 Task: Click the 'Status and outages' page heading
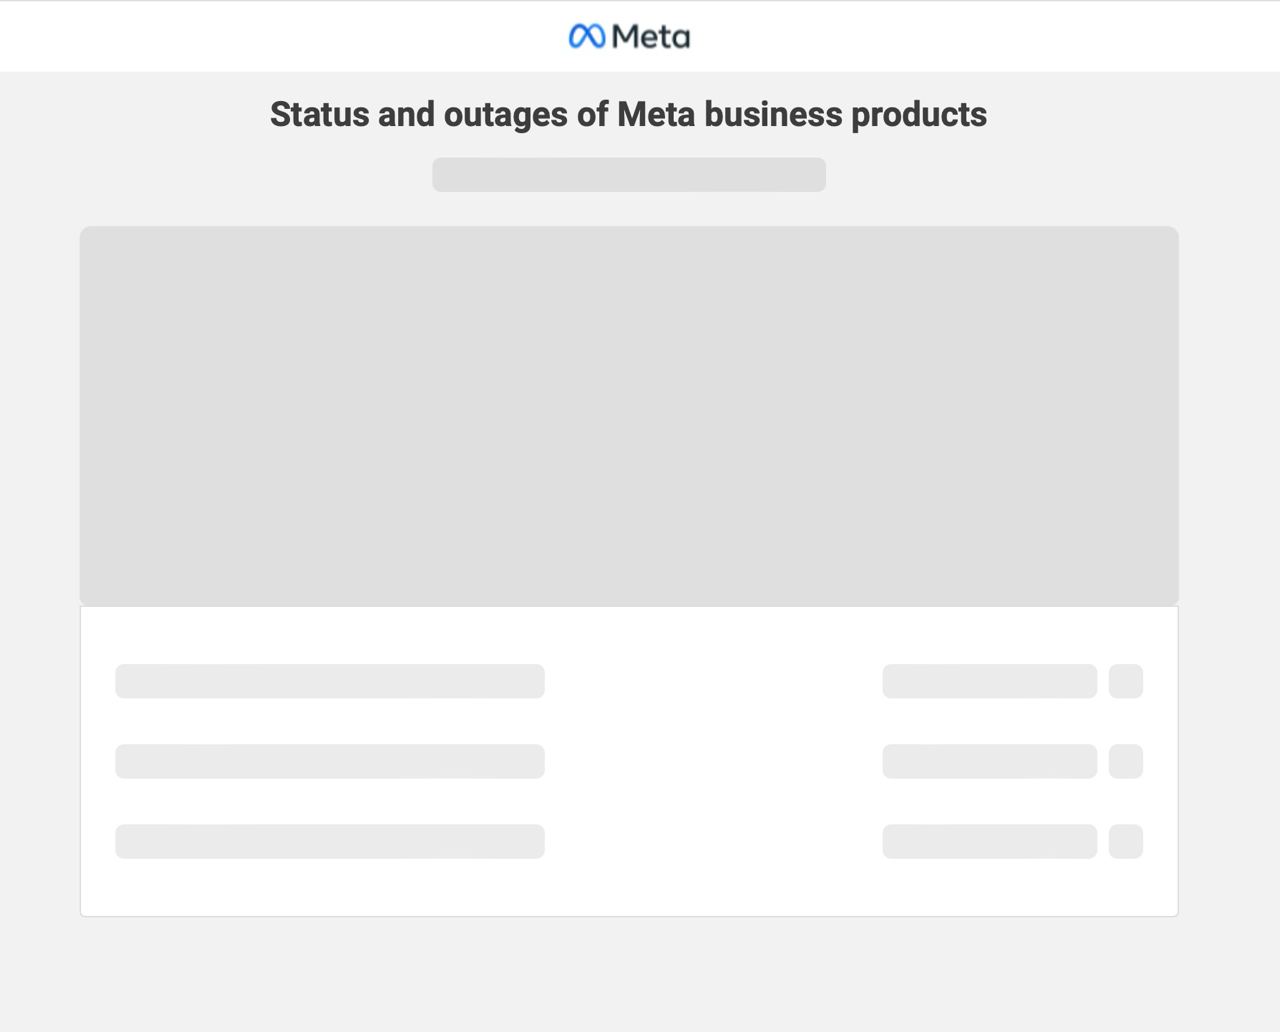pyautogui.click(x=628, y=114)
